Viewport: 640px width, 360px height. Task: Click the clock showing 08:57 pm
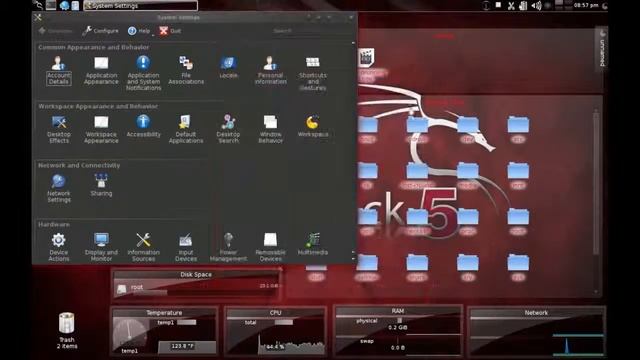[586, 5]
